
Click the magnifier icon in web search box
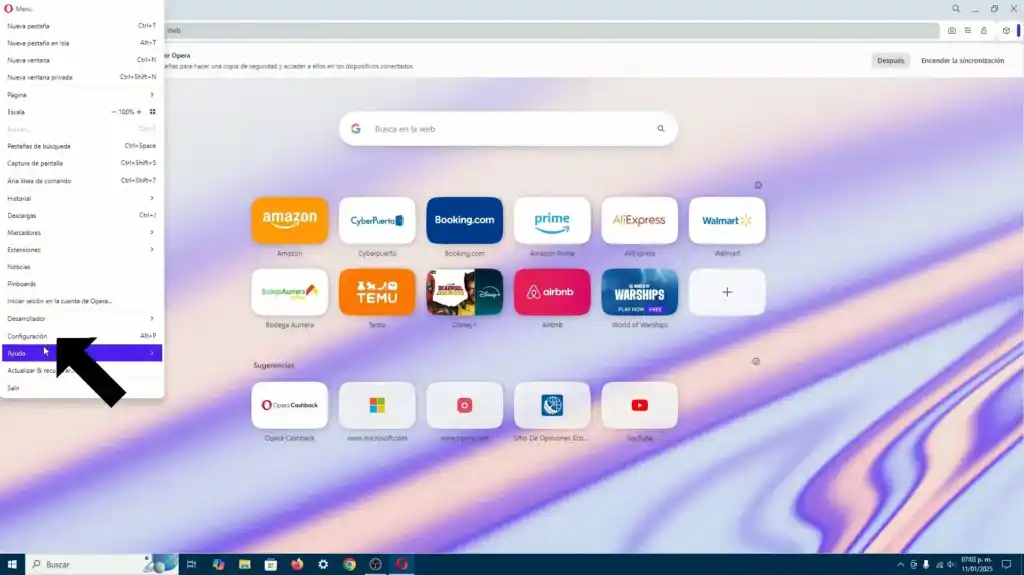coord(660,129)
